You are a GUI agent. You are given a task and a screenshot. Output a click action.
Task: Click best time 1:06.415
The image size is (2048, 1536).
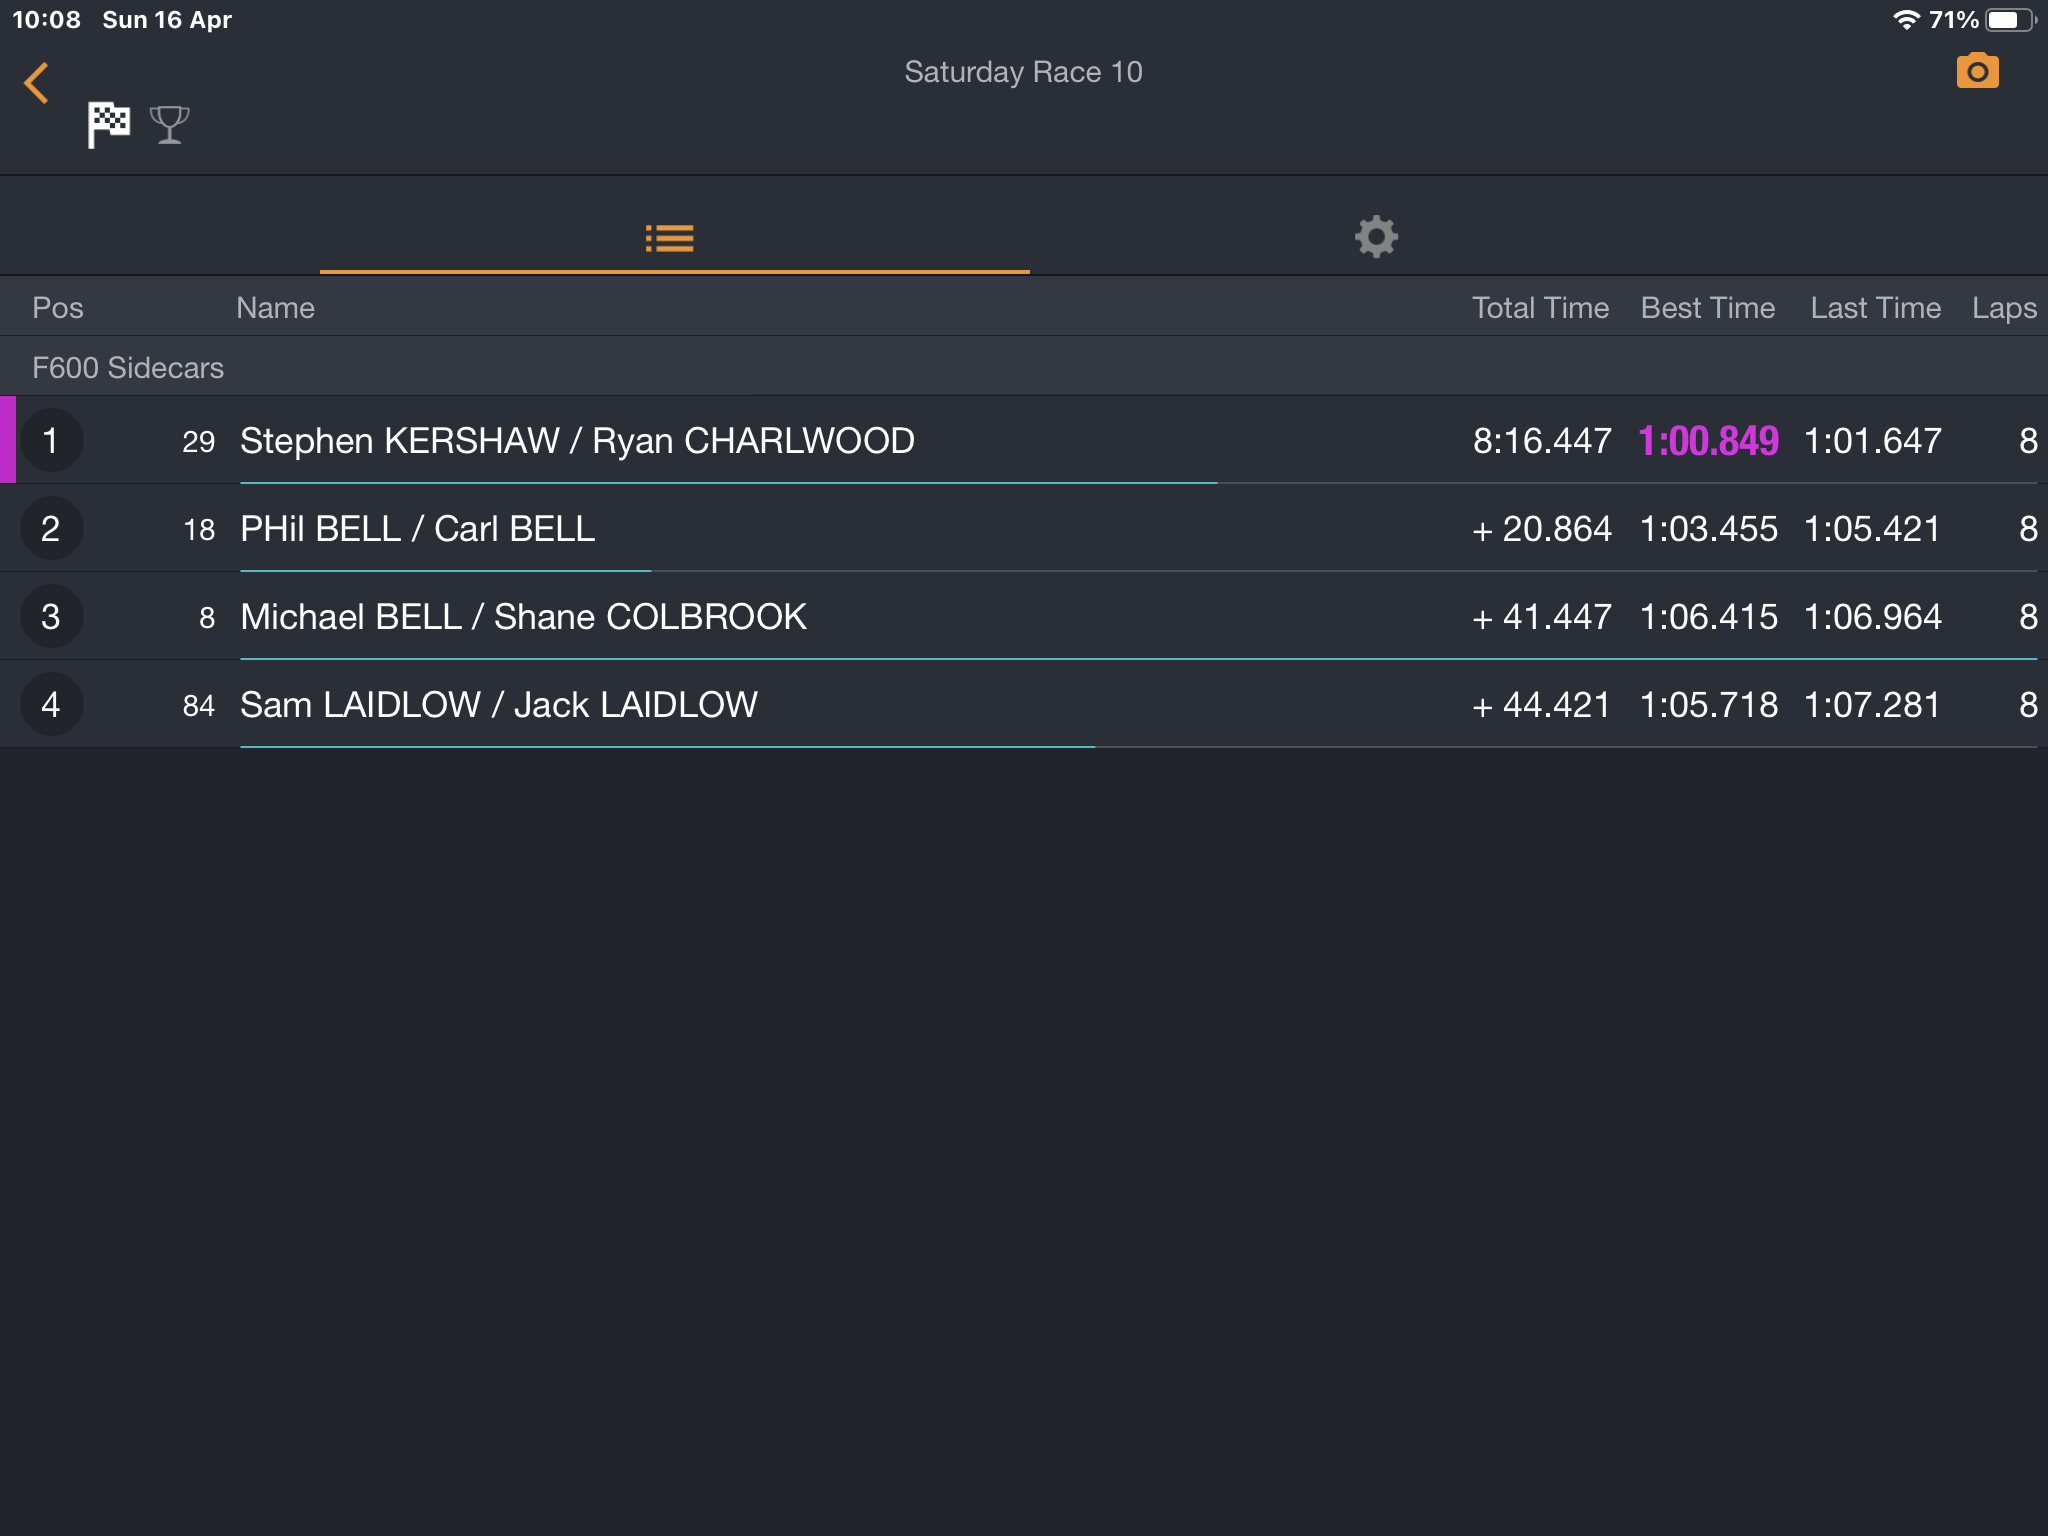click(1709, 617)
